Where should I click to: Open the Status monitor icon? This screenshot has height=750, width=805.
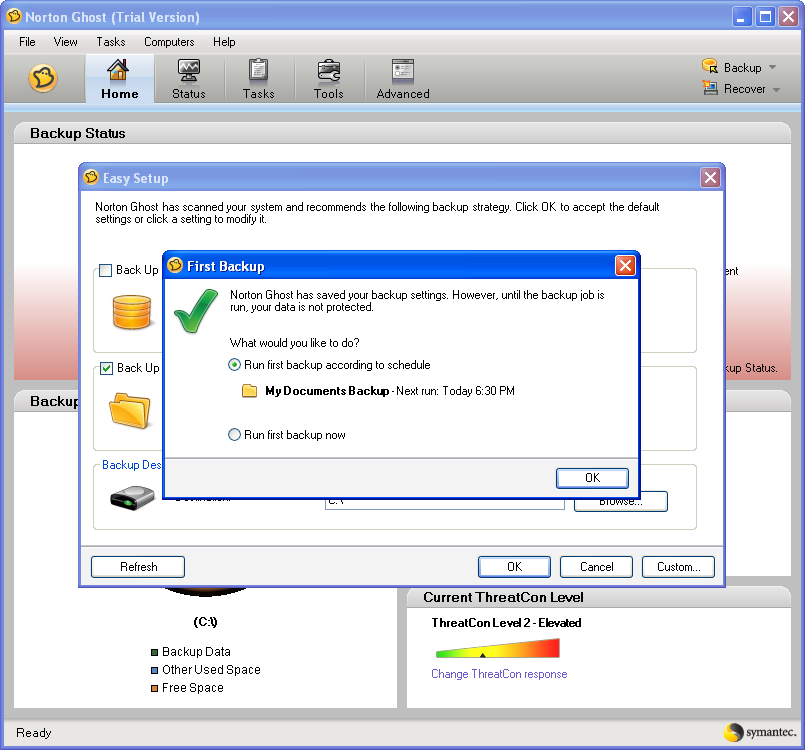pyautogui.click(x=188, y=70)
